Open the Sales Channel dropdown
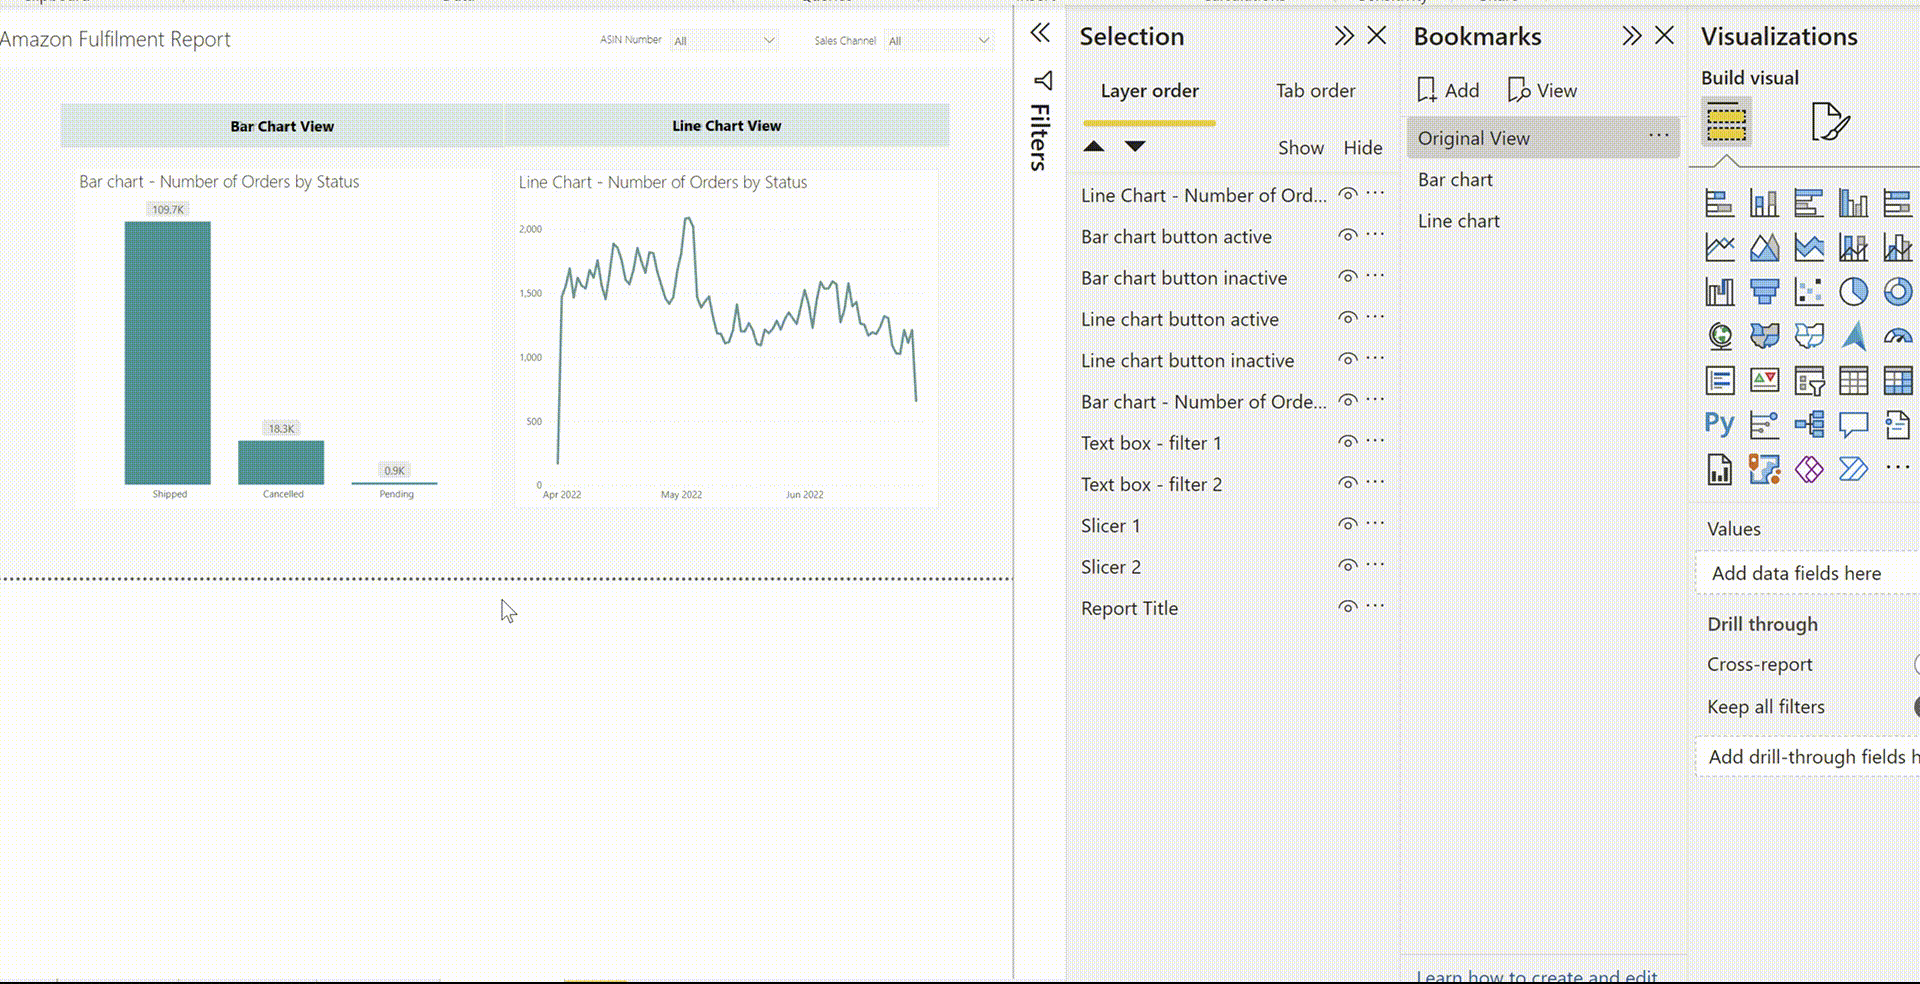Screen dimensions: 1920x984 tap(985, 41)
